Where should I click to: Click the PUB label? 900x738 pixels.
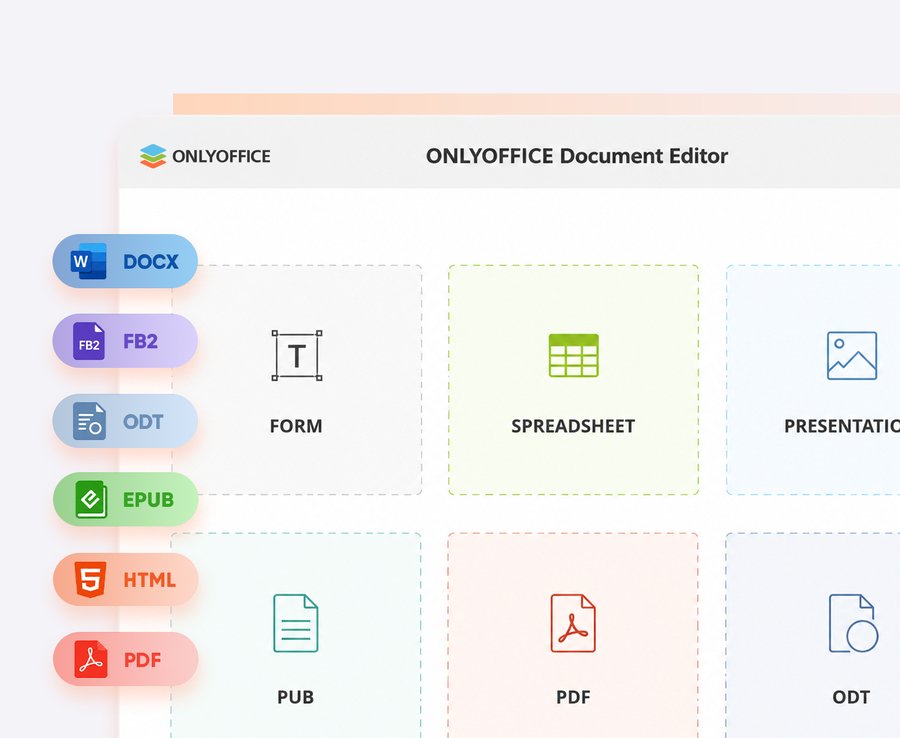click(x=296, y=697)
